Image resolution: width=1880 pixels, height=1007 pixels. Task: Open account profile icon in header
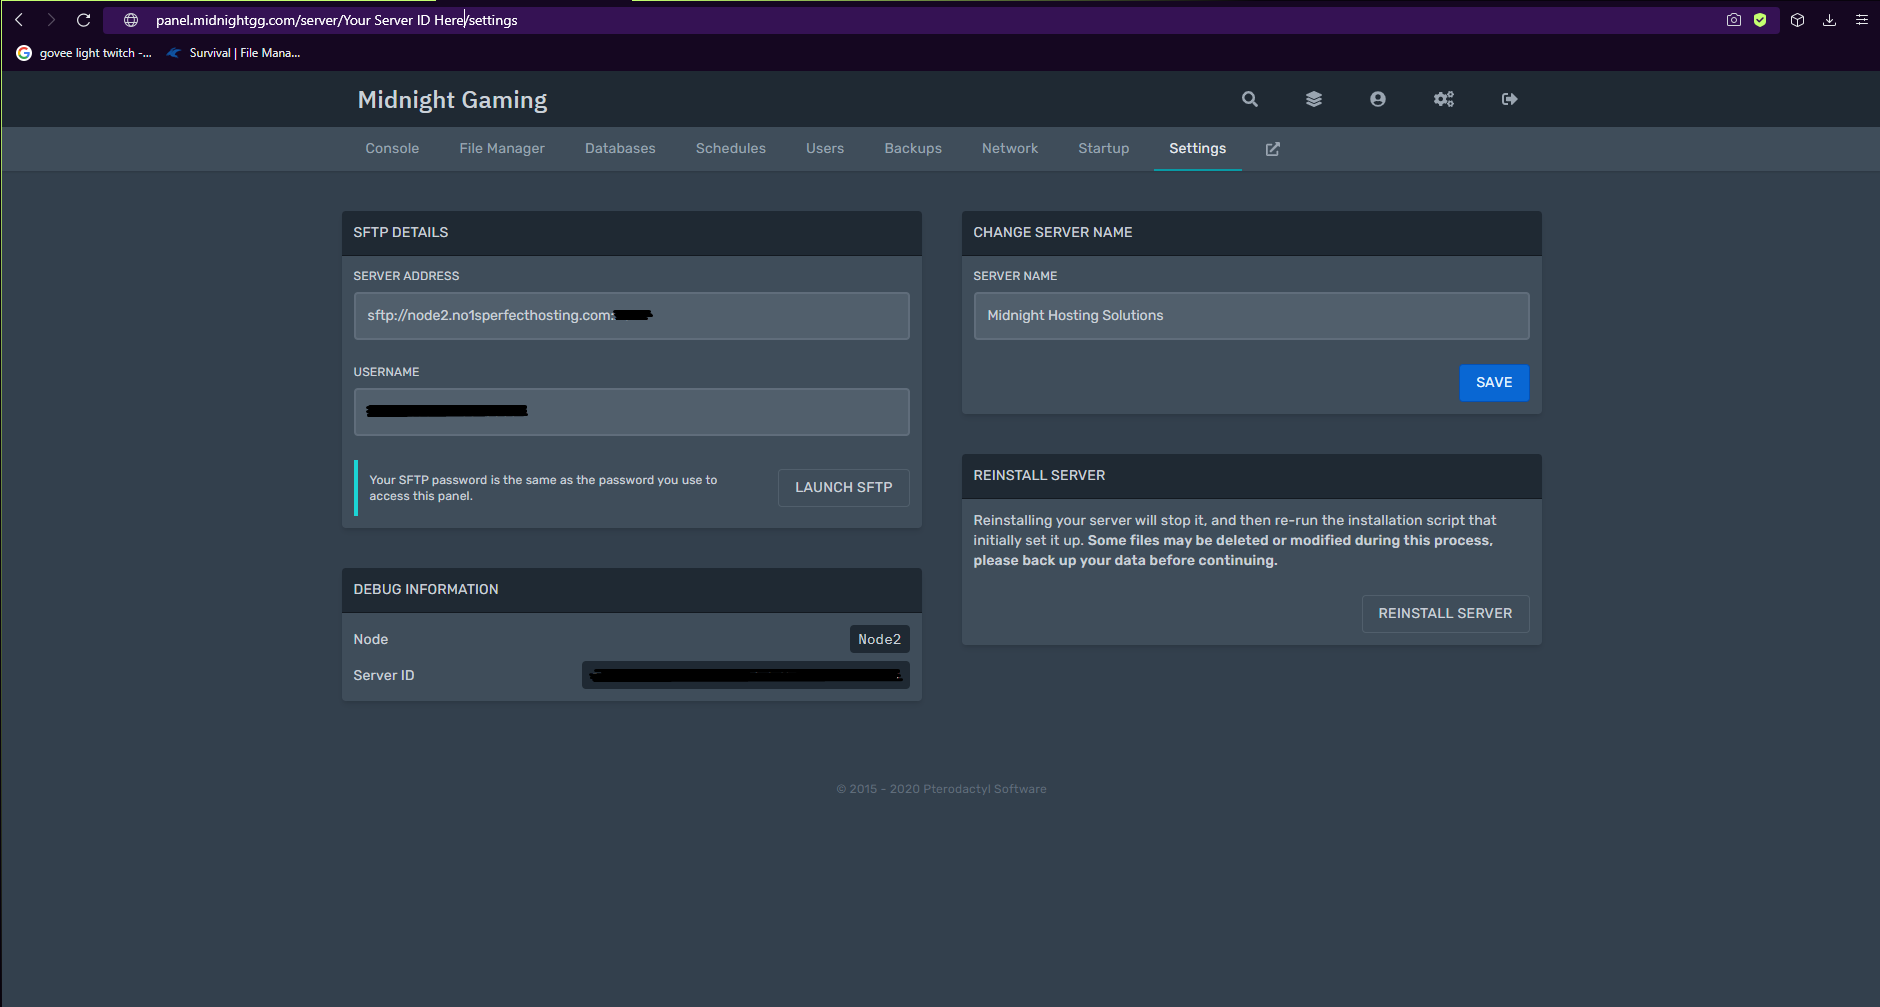pyautogui.click(x=1378, y=99)
